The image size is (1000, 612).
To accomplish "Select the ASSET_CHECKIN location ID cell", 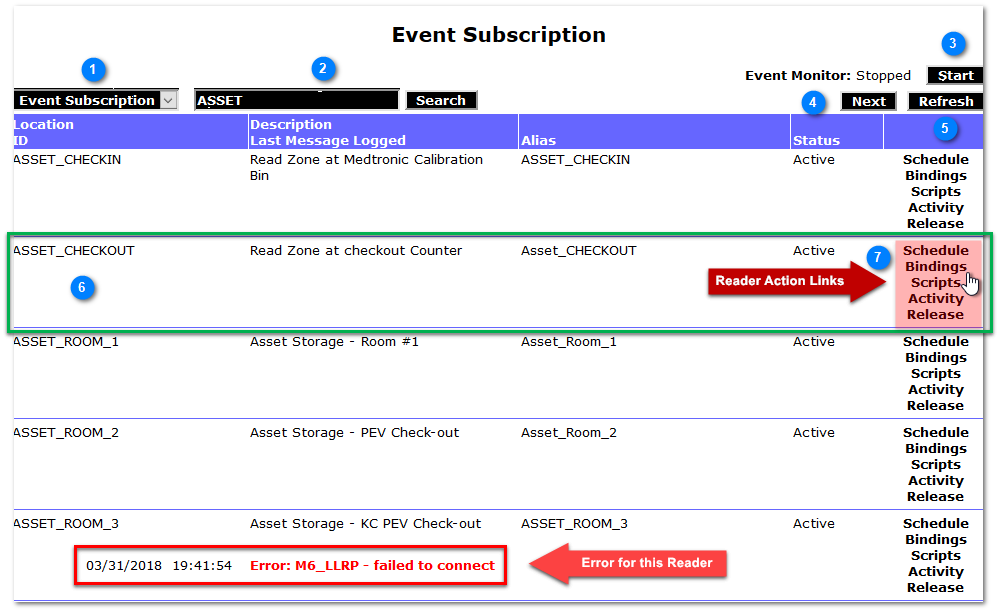I will click(x=68, y=159).
